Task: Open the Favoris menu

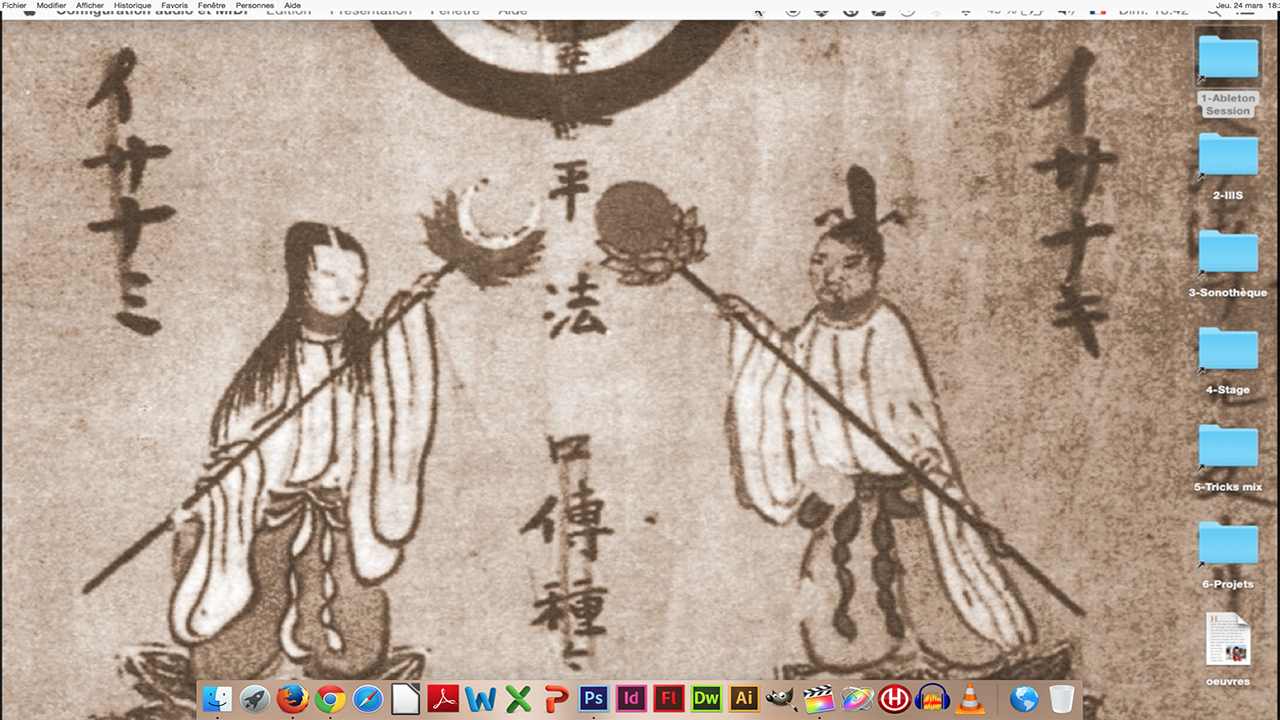Action: click(x=175, y=5)
